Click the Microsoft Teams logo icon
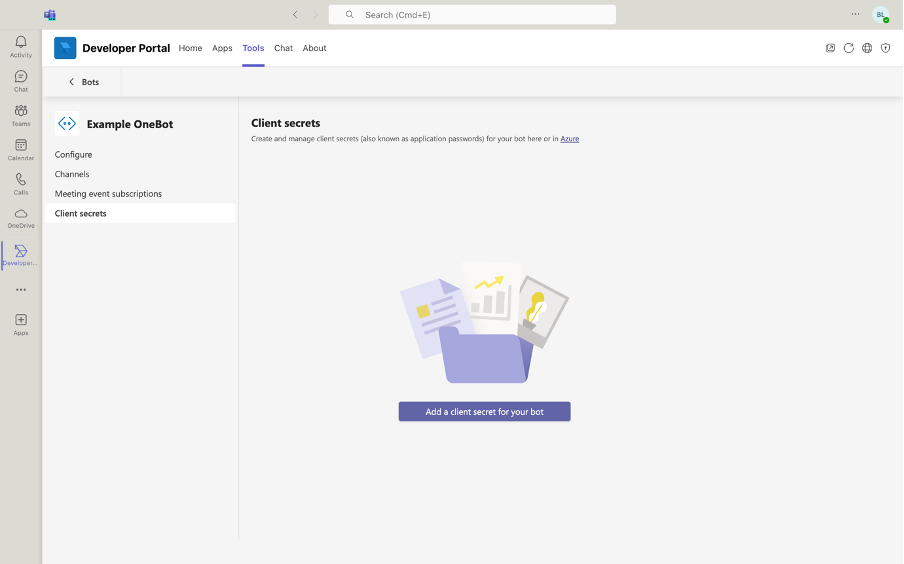 pos(50,15)
